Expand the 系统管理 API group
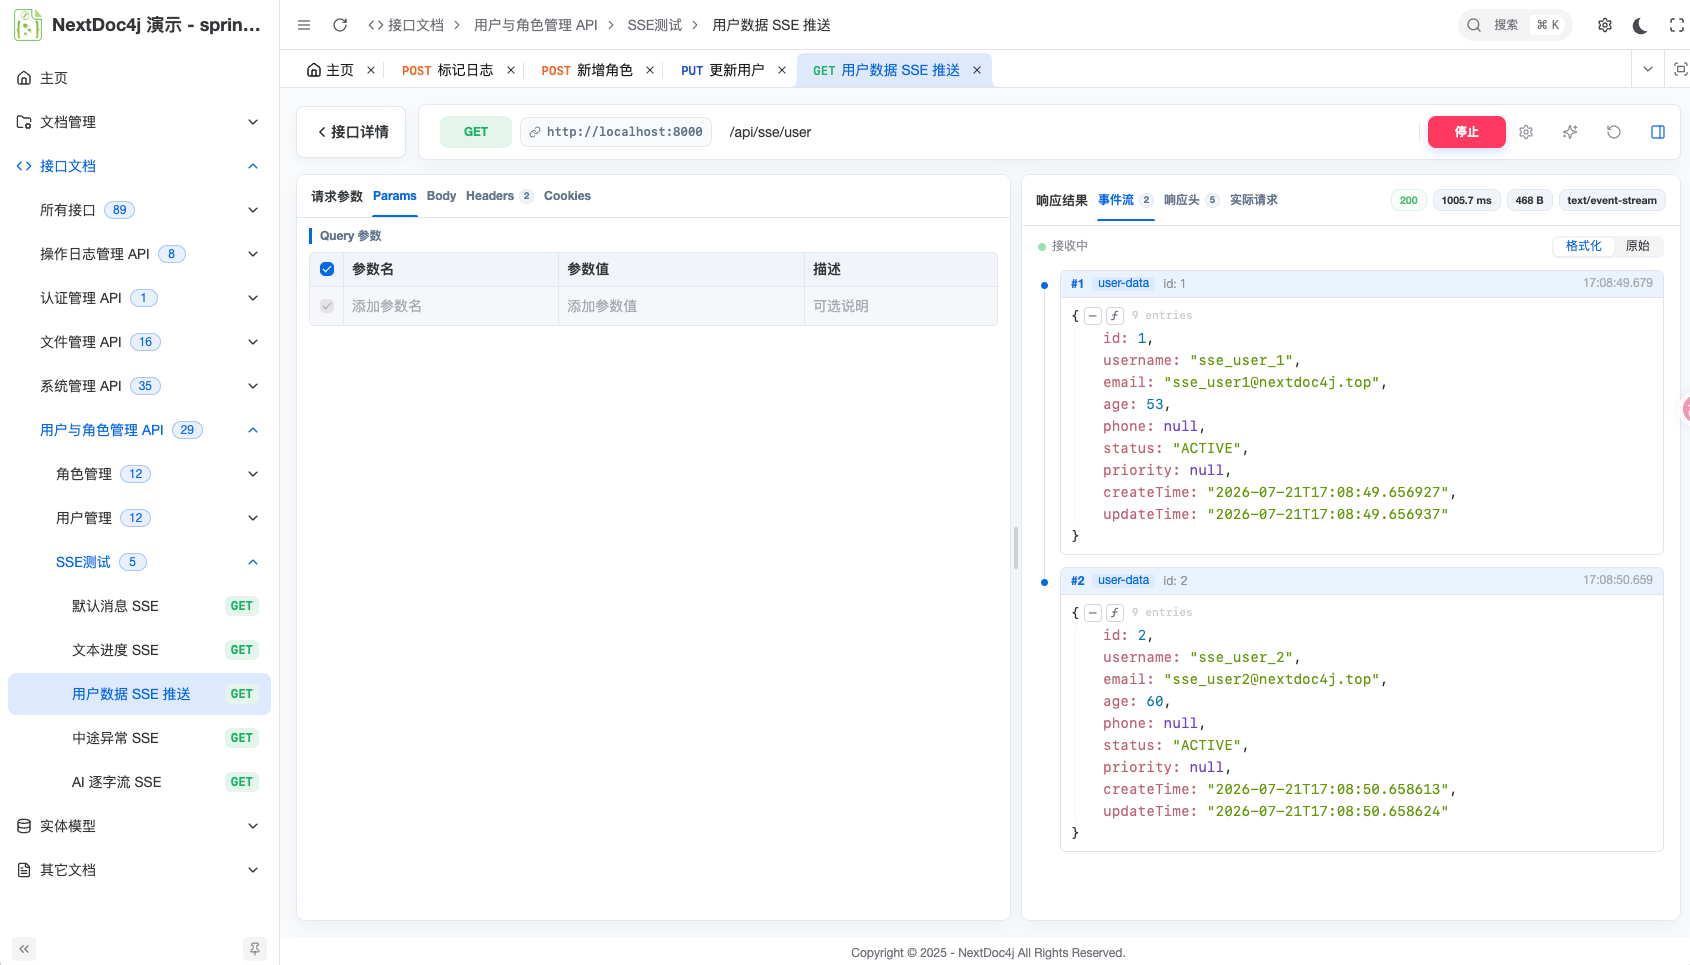This screenshot has height=965, width=1690. (139, 386)
